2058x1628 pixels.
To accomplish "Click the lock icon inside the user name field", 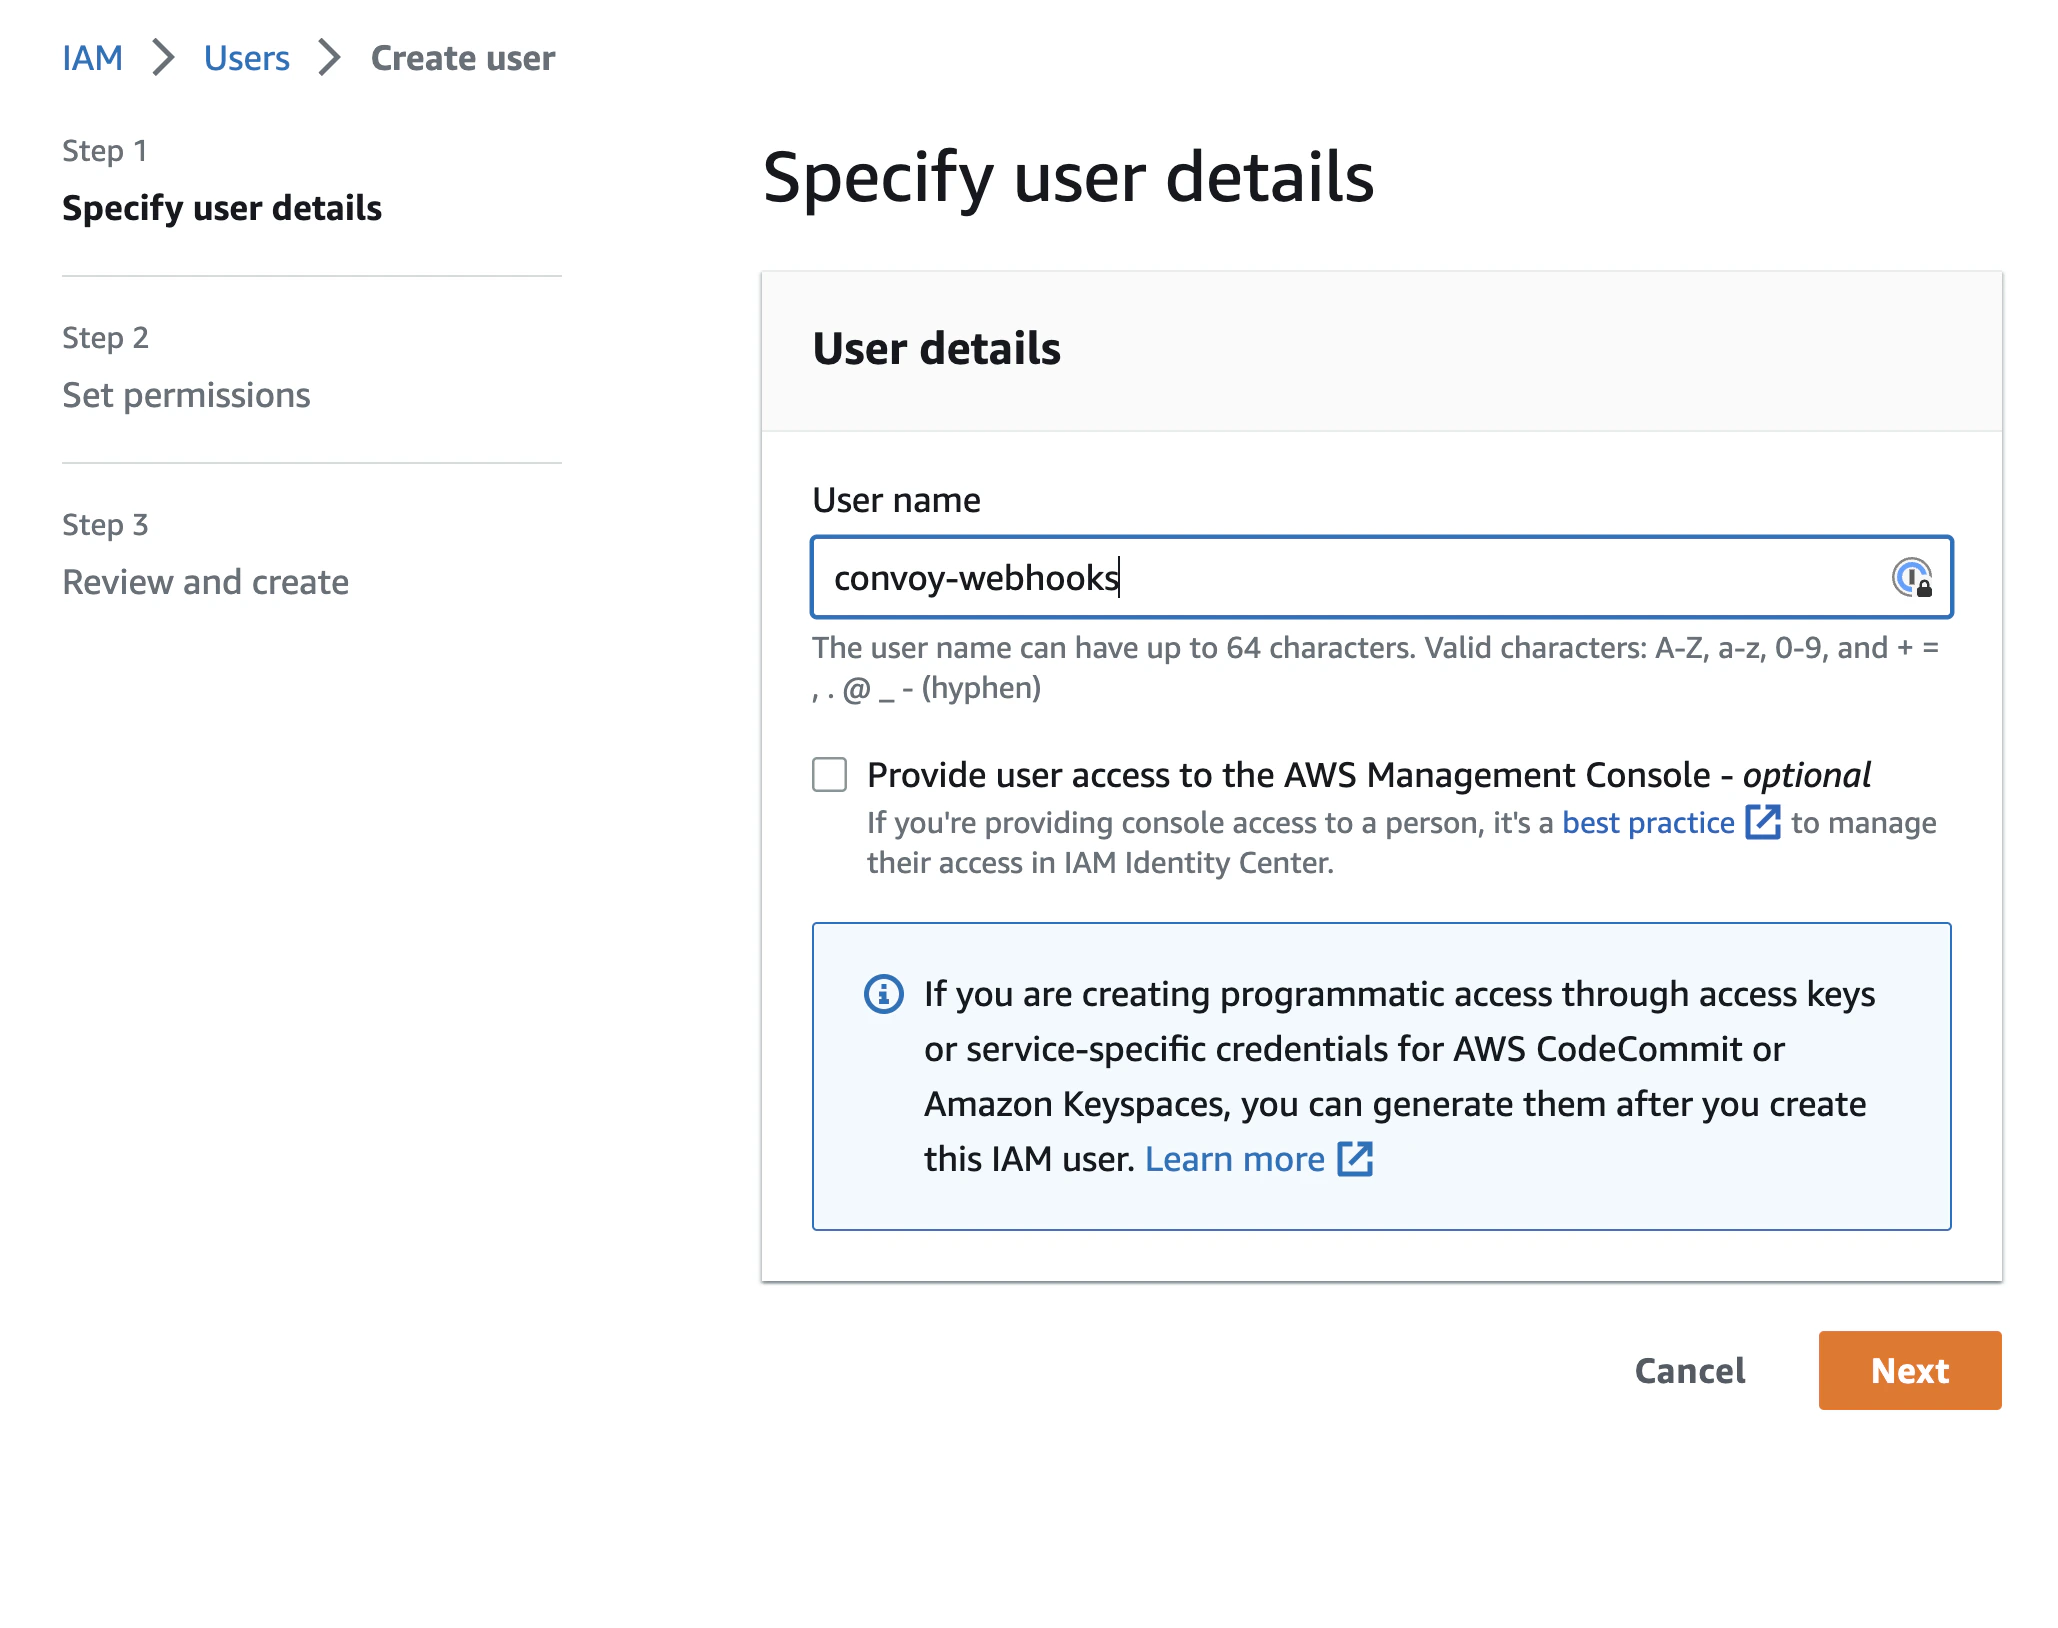I will click(x=1915, y=578).
